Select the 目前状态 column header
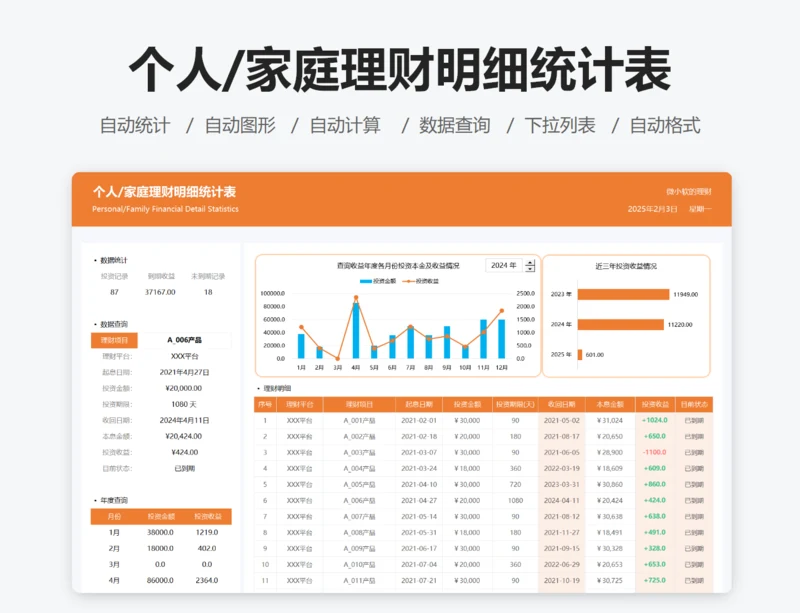Screen dimensions: 800x613 click(x=694, y=404)
